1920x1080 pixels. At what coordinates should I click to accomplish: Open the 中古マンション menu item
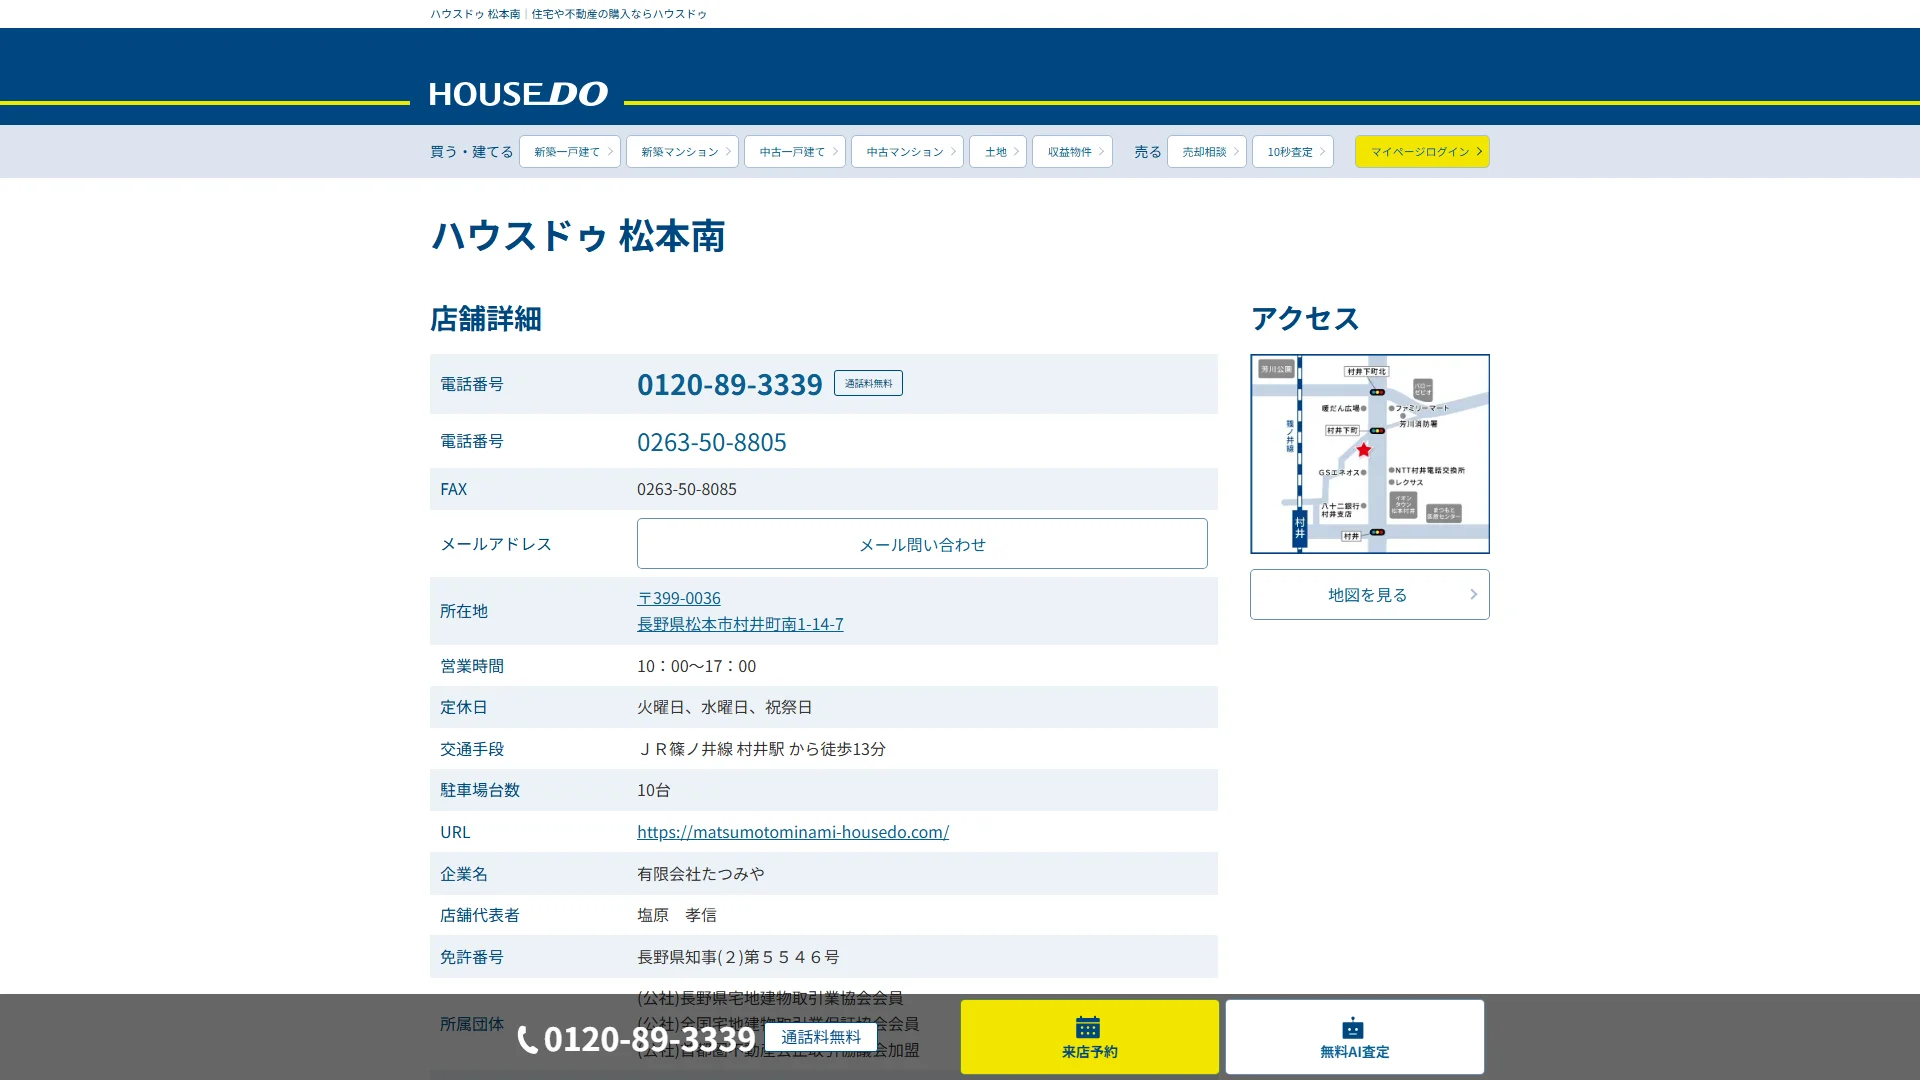(x=907, y=152)
